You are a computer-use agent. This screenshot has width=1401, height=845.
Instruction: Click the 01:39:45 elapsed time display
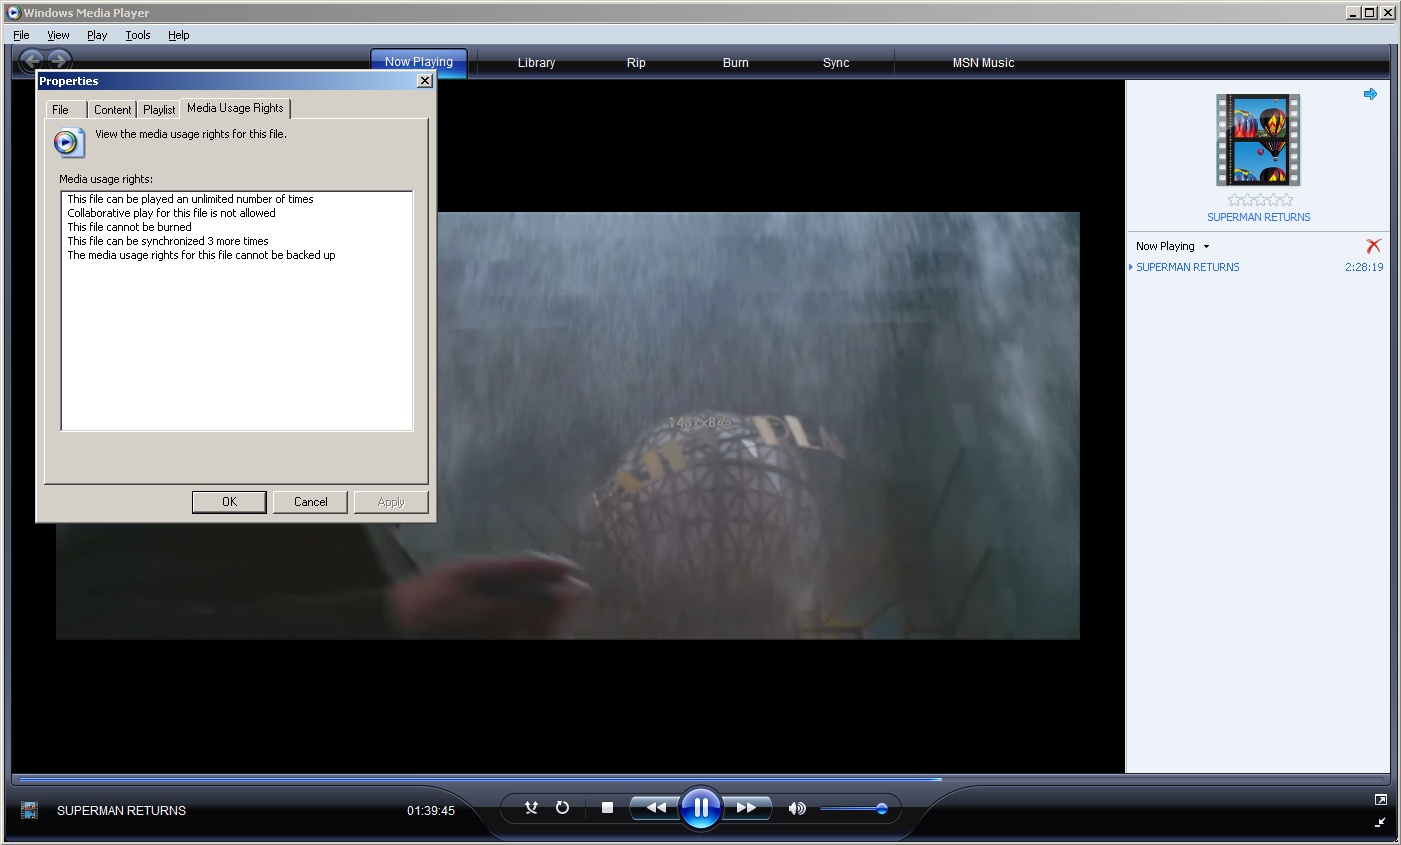[x=431, y=811]
